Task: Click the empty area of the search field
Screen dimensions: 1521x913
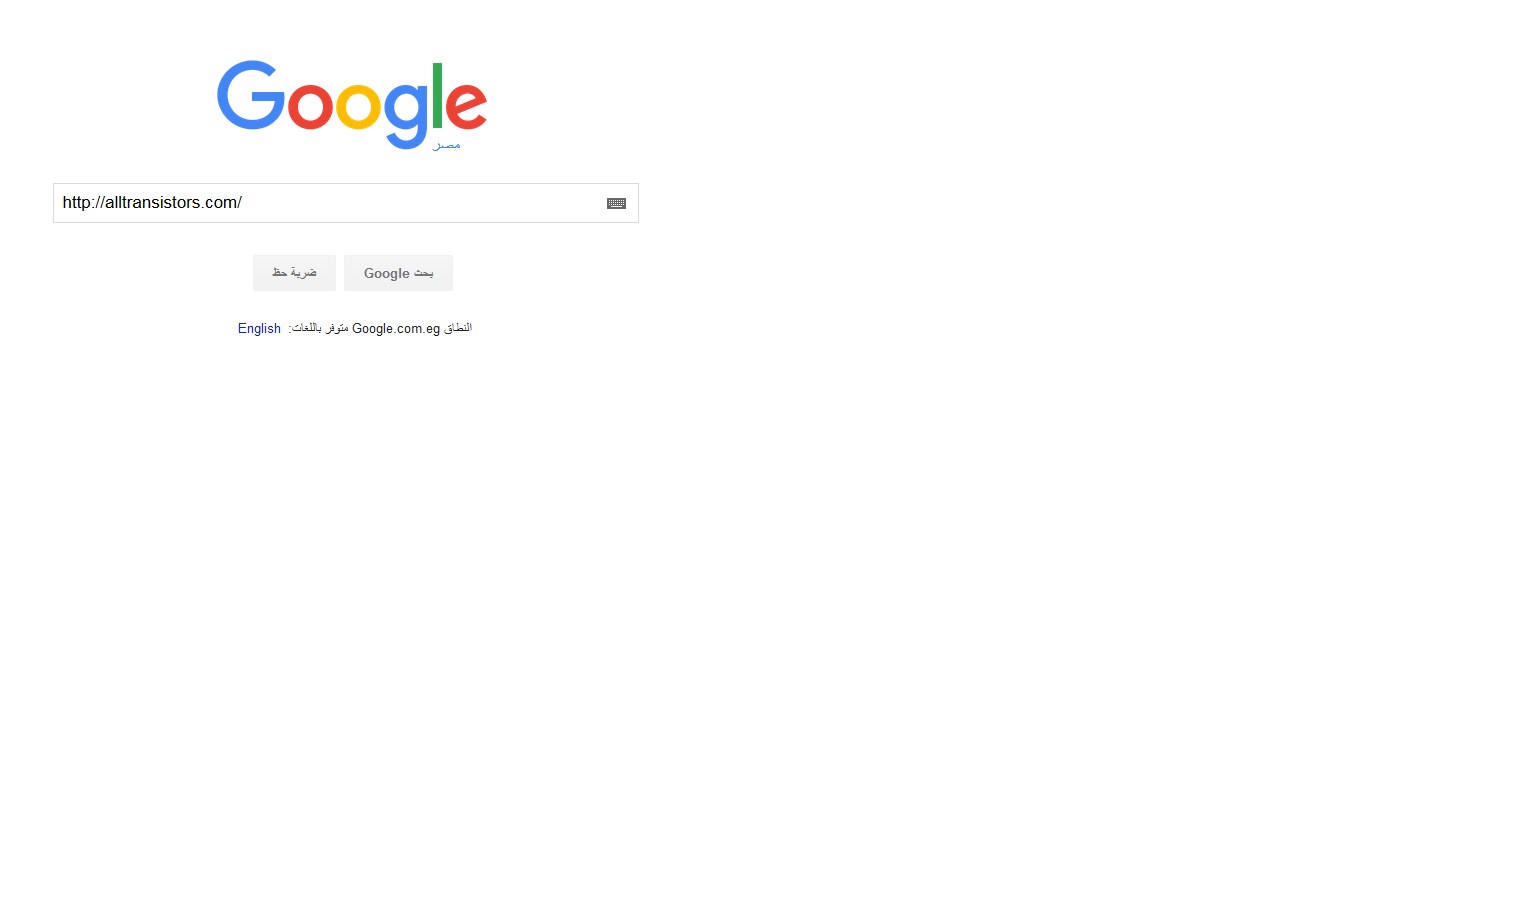Action: coord(420,203)
